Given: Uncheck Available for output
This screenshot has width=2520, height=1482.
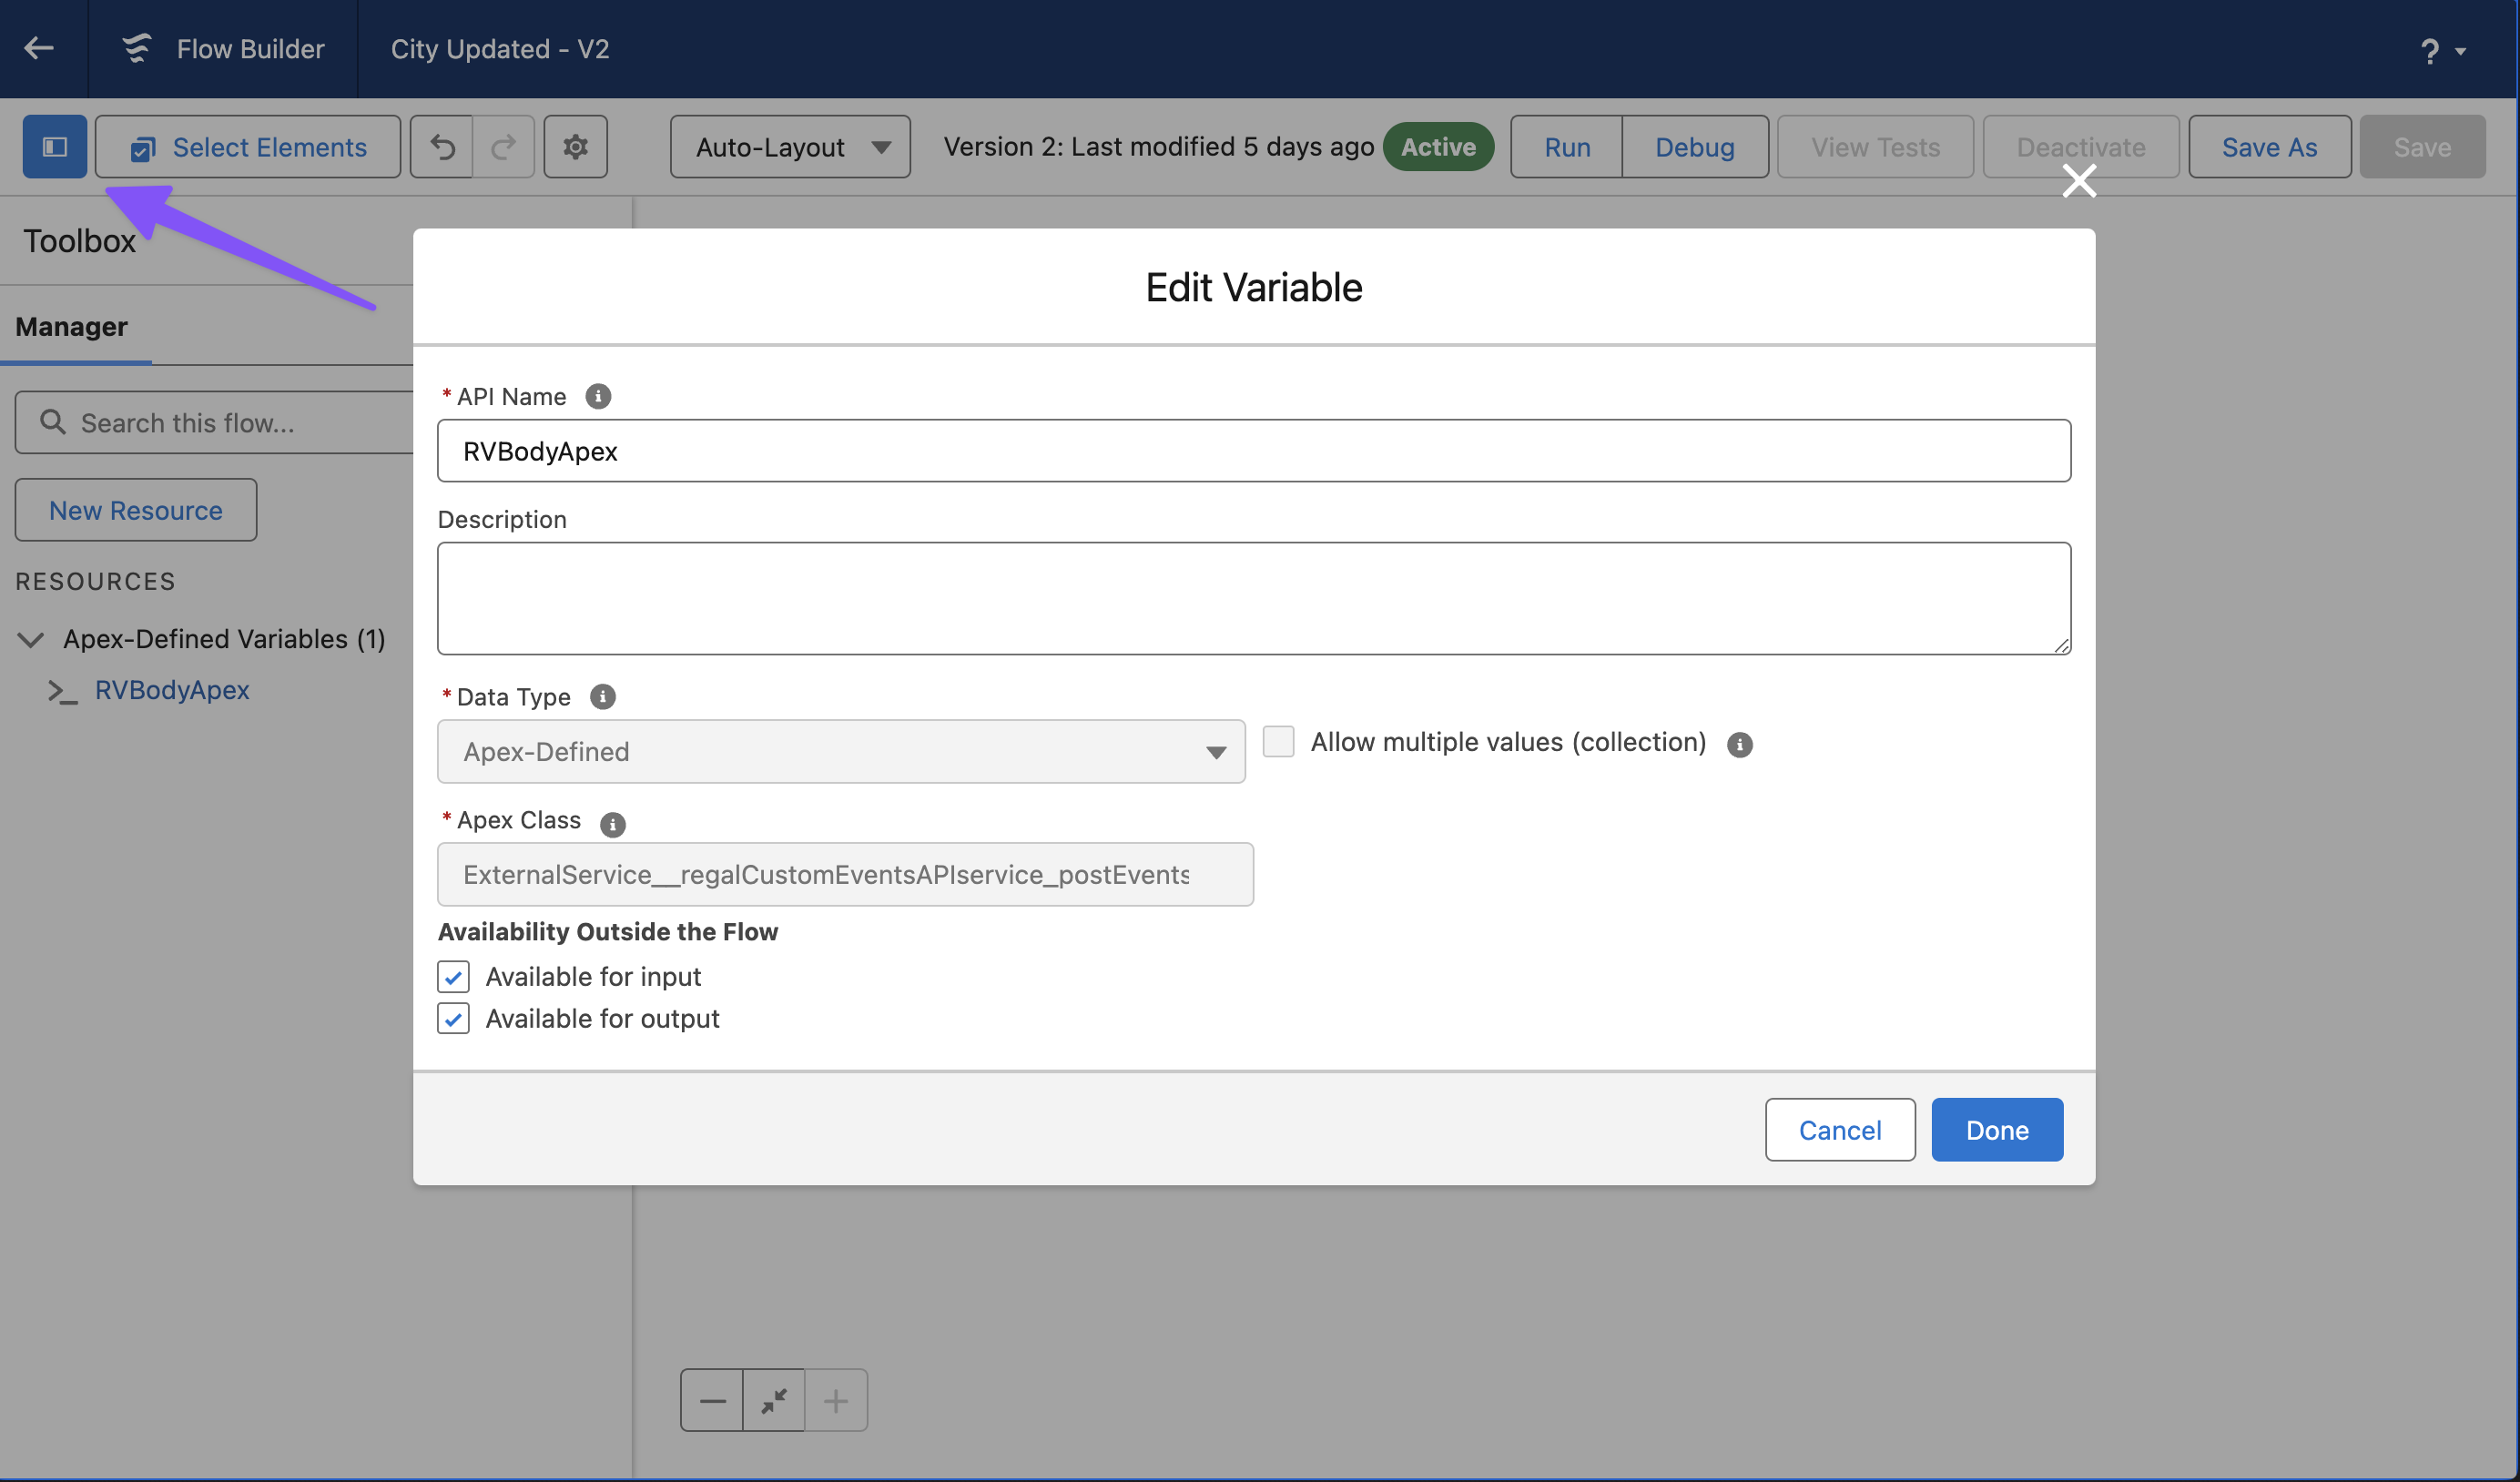Looking at the screenshot, I should (x=453, y=1019).
